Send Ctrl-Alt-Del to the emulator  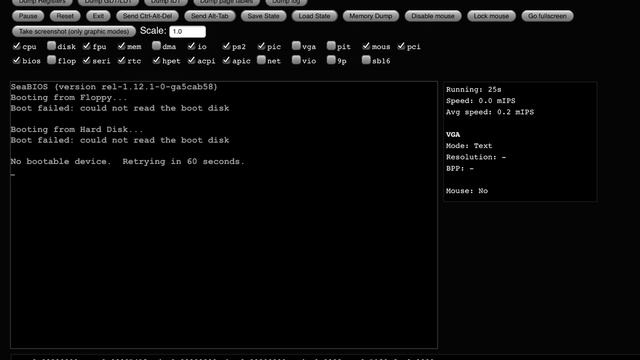click(x=147, y=16)
